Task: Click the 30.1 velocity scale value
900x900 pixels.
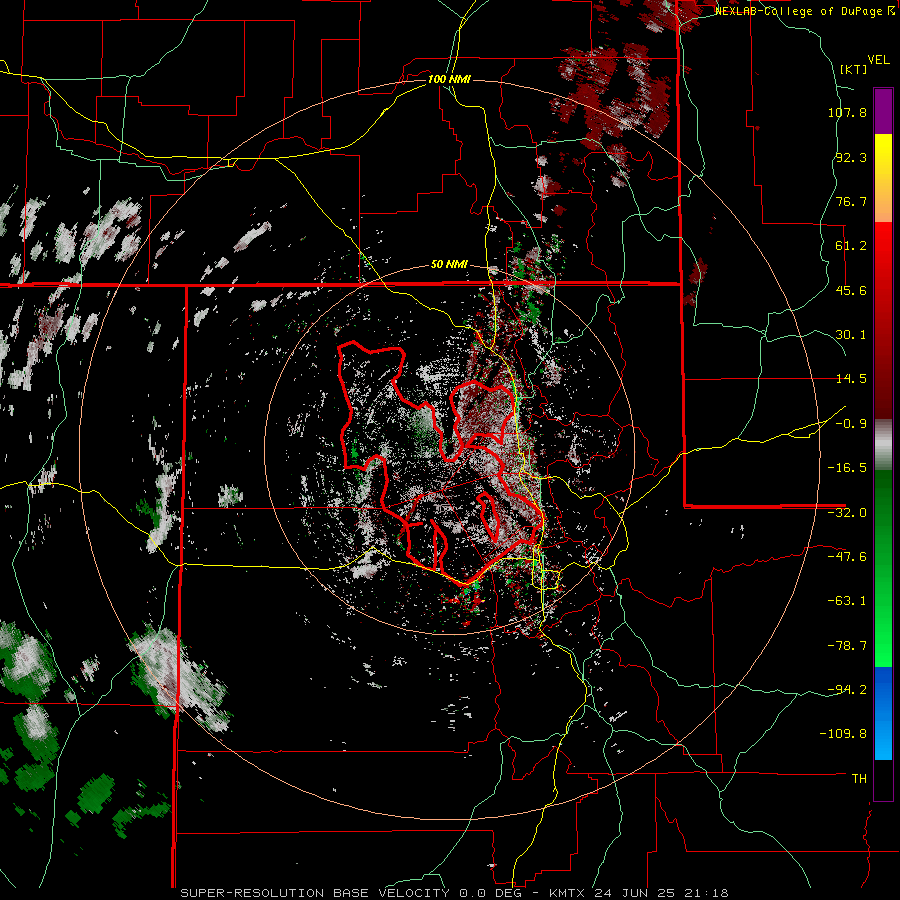Action: click(x=851, y=335)
